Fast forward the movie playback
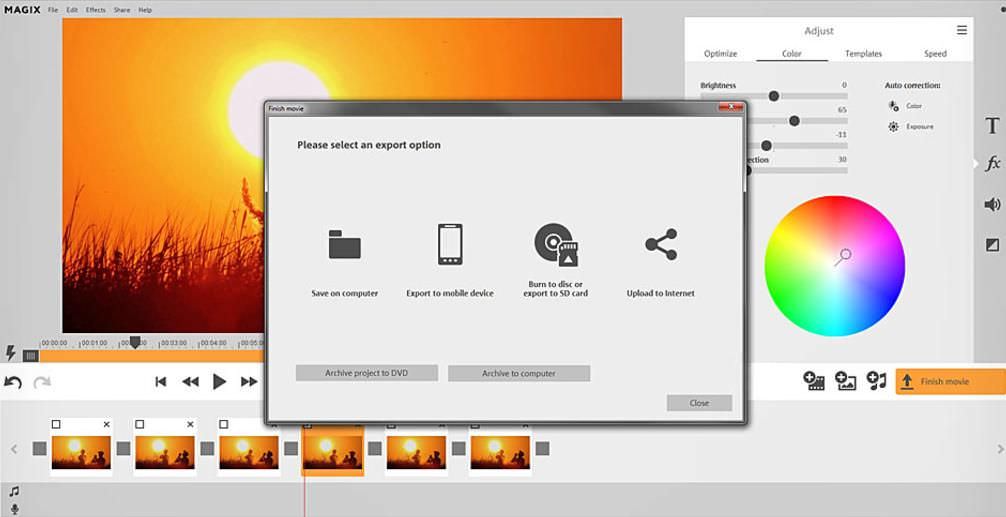This screenshot has height=517, width=1006. pyautogui.click(x=249, y=382)
